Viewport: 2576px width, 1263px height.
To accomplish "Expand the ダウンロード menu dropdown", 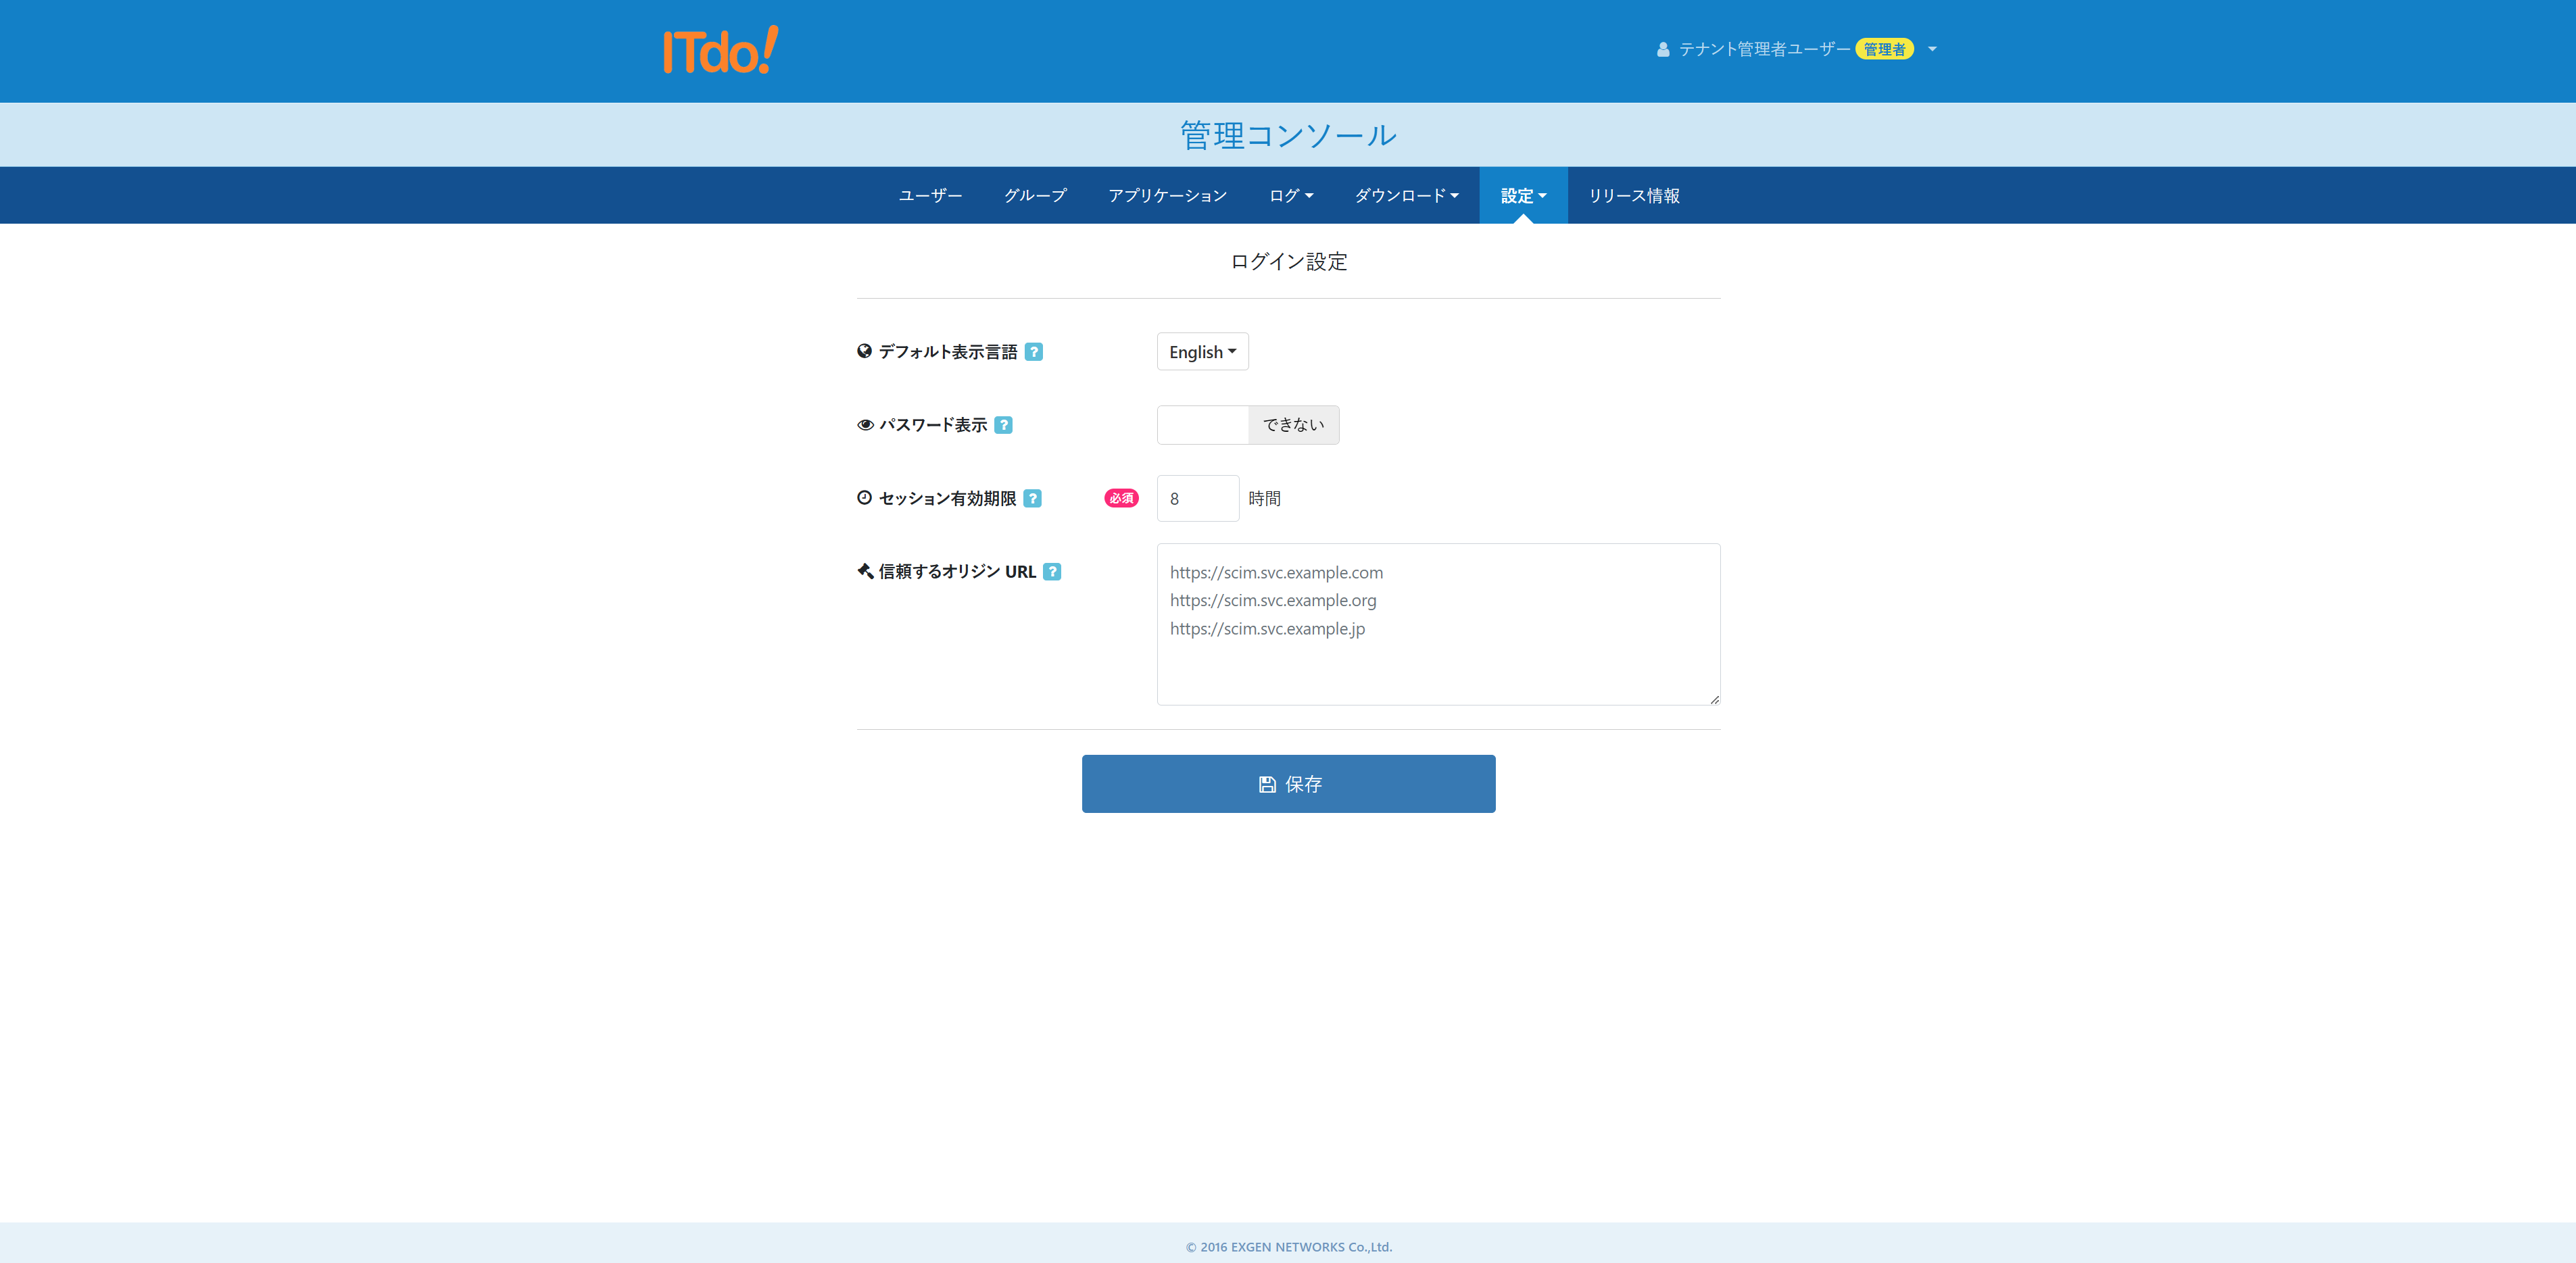I will point(1405,196).
